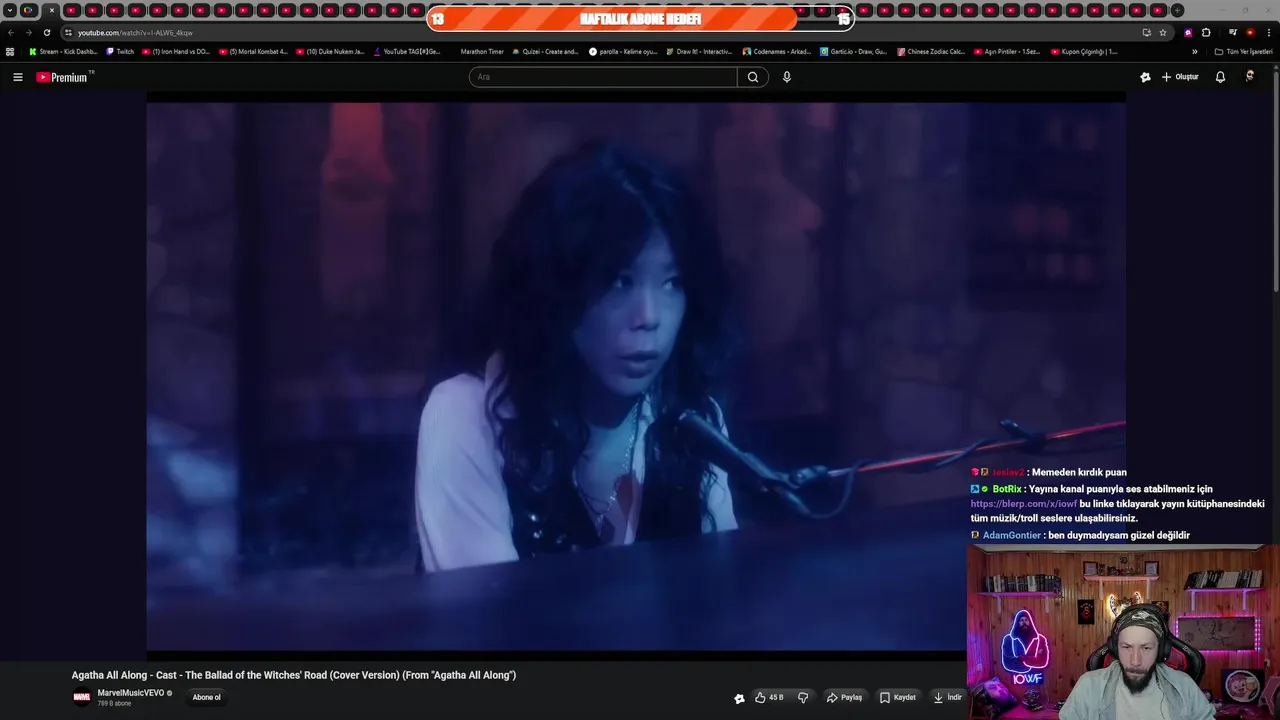This screenshot has width=1280, height=720.
Task: Open the tab search dropdown arrow
Action: click(10, 10)
